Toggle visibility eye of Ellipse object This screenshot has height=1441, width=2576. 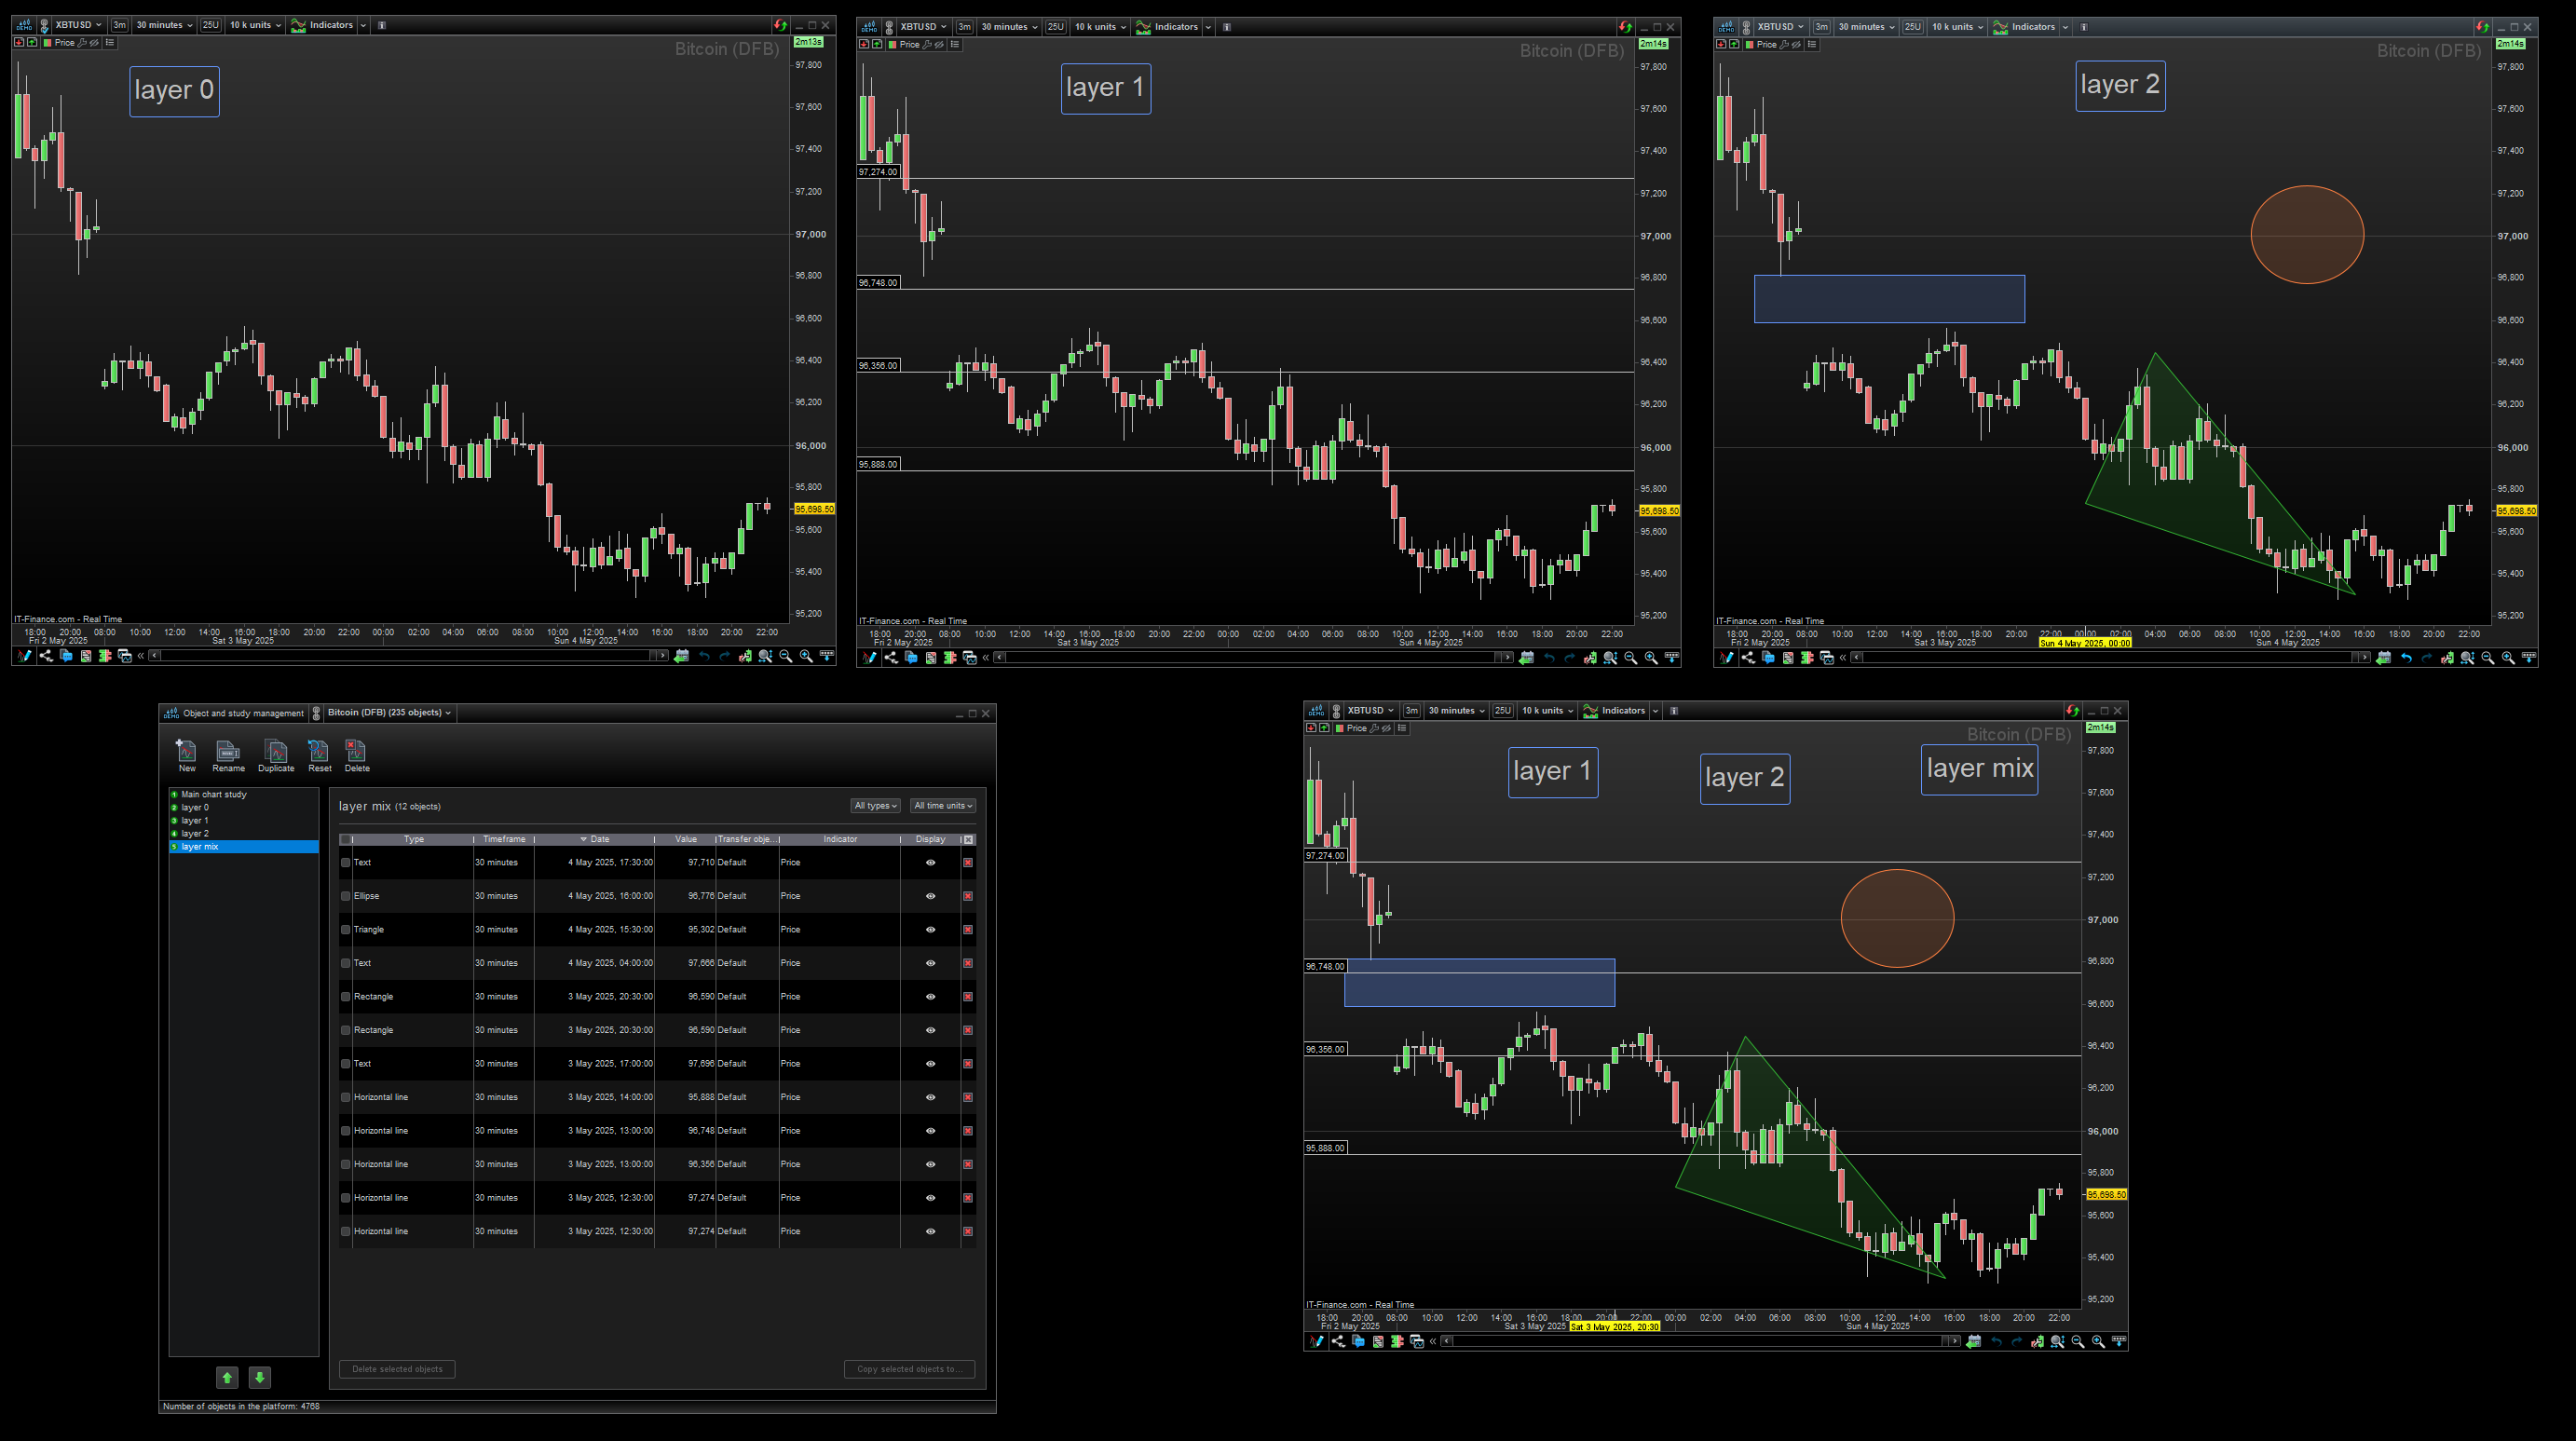coord(930,896)
